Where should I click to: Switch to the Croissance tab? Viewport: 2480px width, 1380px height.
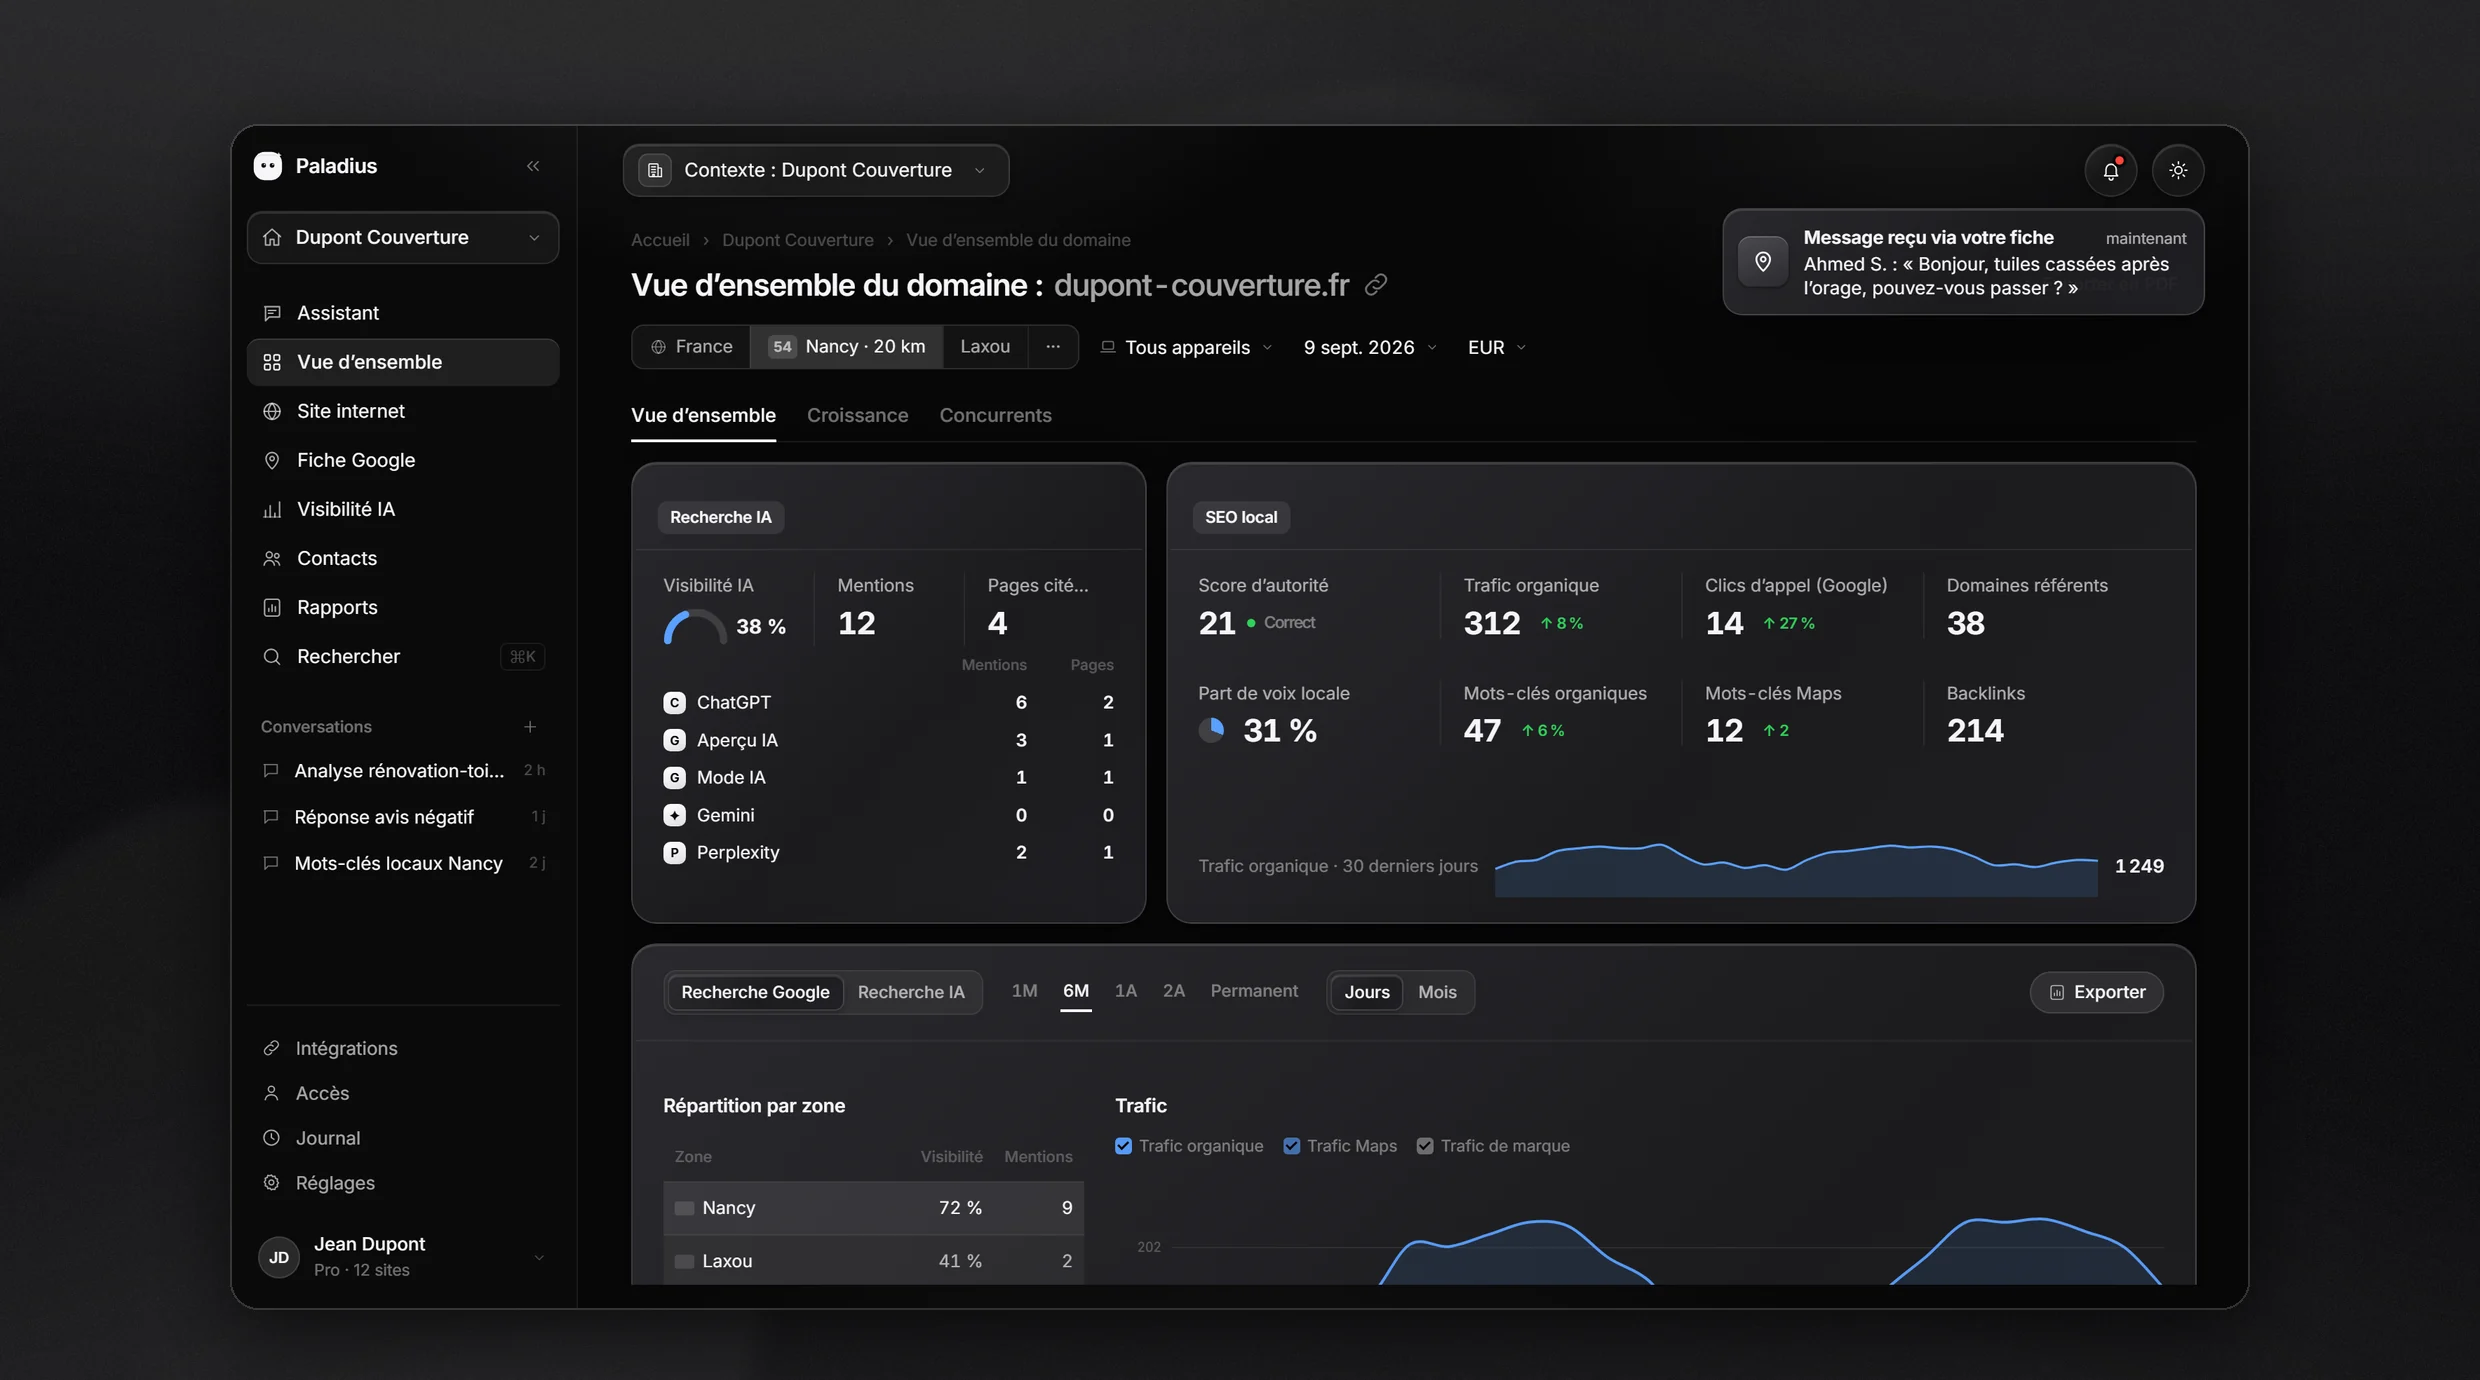(x=857, y=415)
